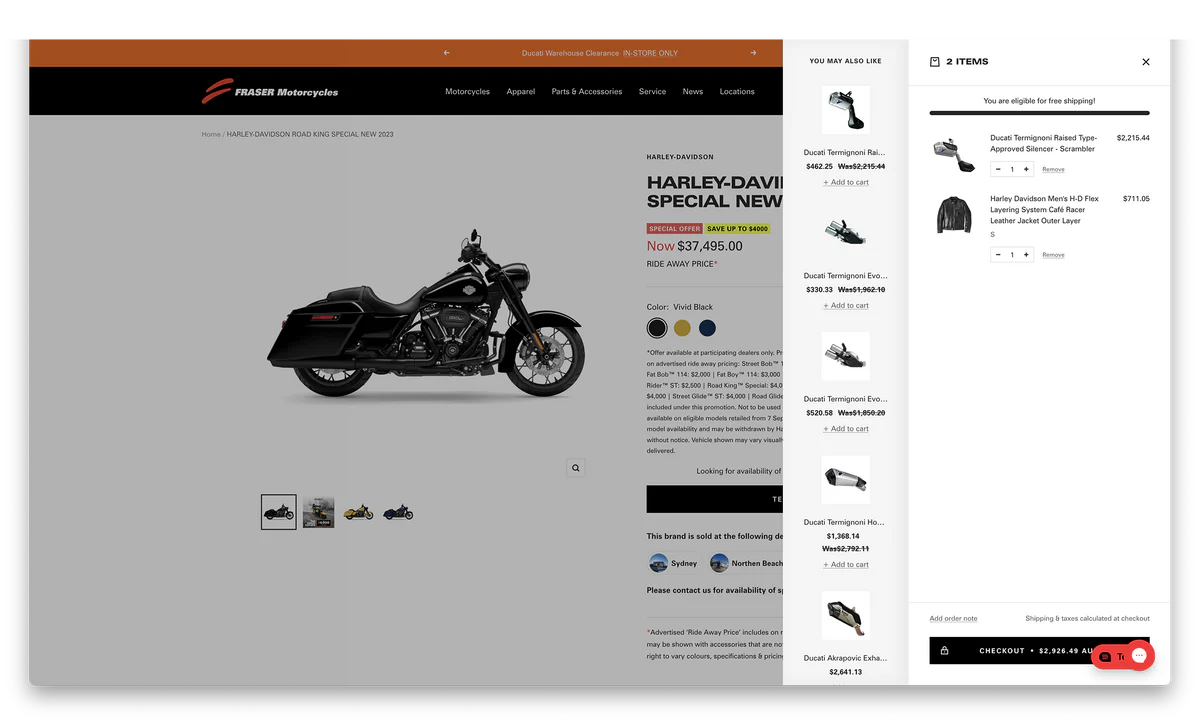This screenshot has height=724, width=1200.
Task: Add the $330.33 Termignoni Evo to cart
Action: click(x=846, y=305)
